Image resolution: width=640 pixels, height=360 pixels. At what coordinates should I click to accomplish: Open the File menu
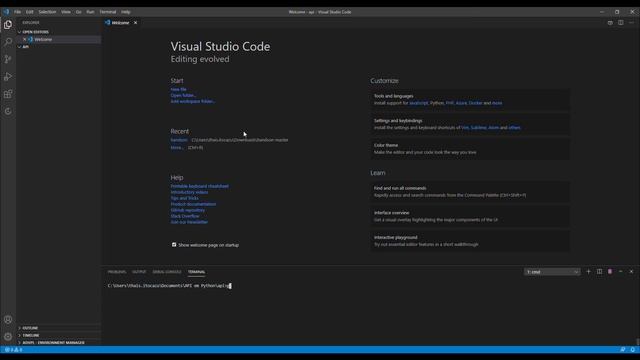click(x=18, y=12)
